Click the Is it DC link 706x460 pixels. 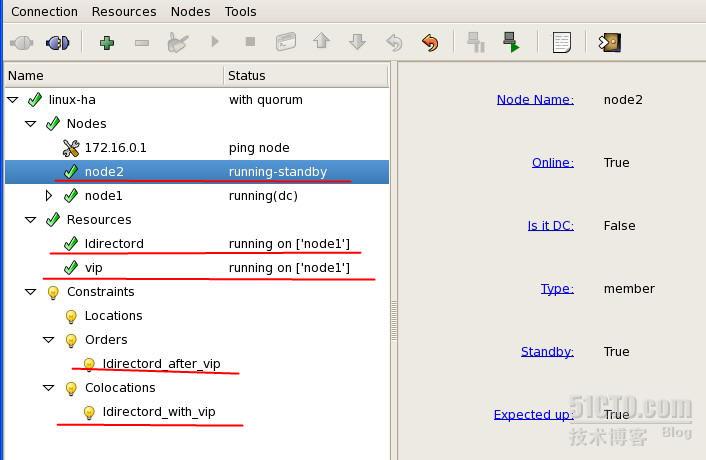550,225
